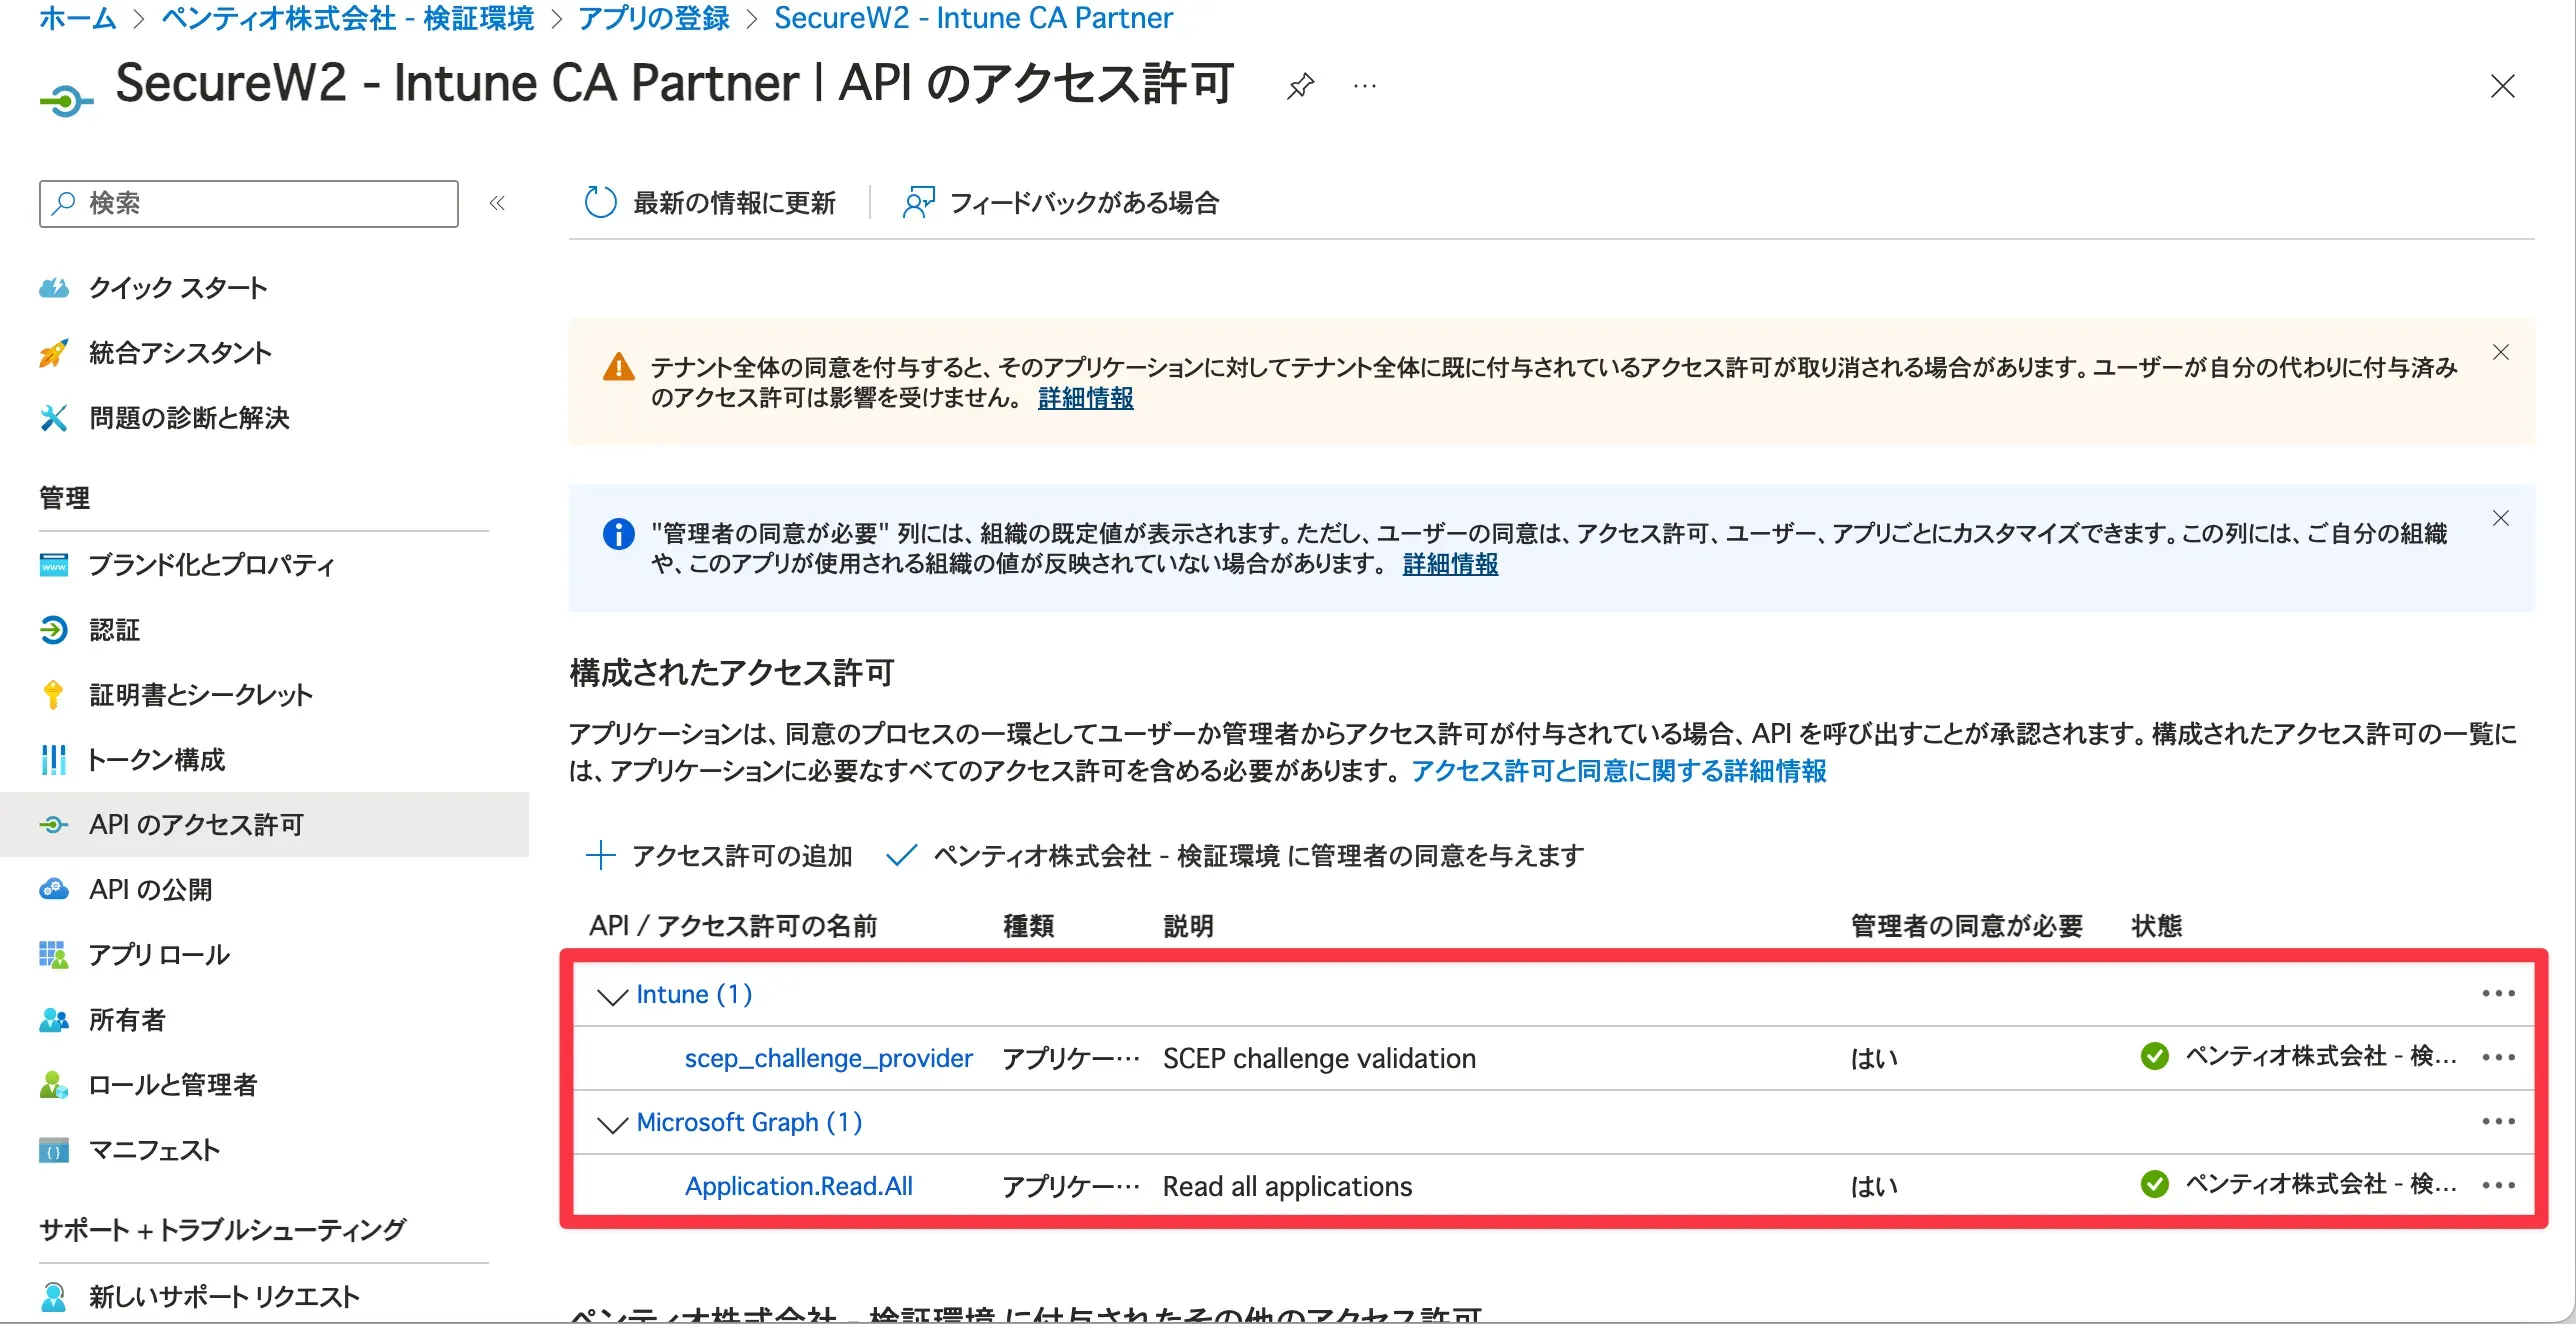The height and width of the screenshot is (1324, 2576).
Task: Collapse the Microsoft Graph (1) group
Action: (x=611, y=1124)
